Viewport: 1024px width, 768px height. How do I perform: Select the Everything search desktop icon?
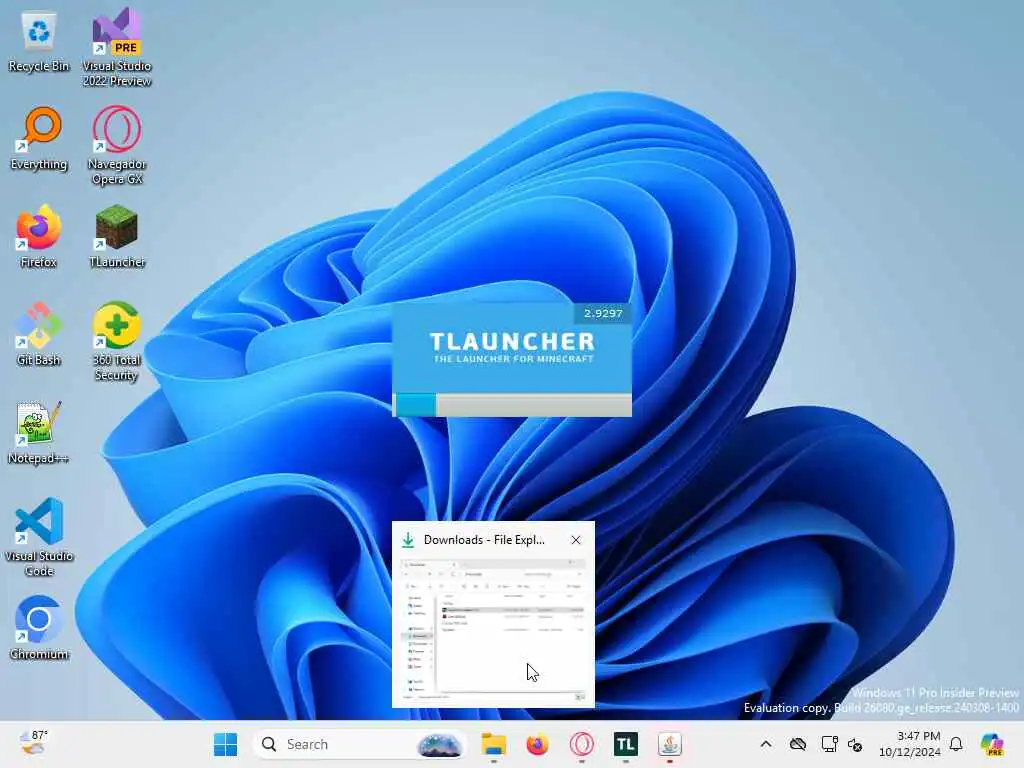(x=39, y=139)
